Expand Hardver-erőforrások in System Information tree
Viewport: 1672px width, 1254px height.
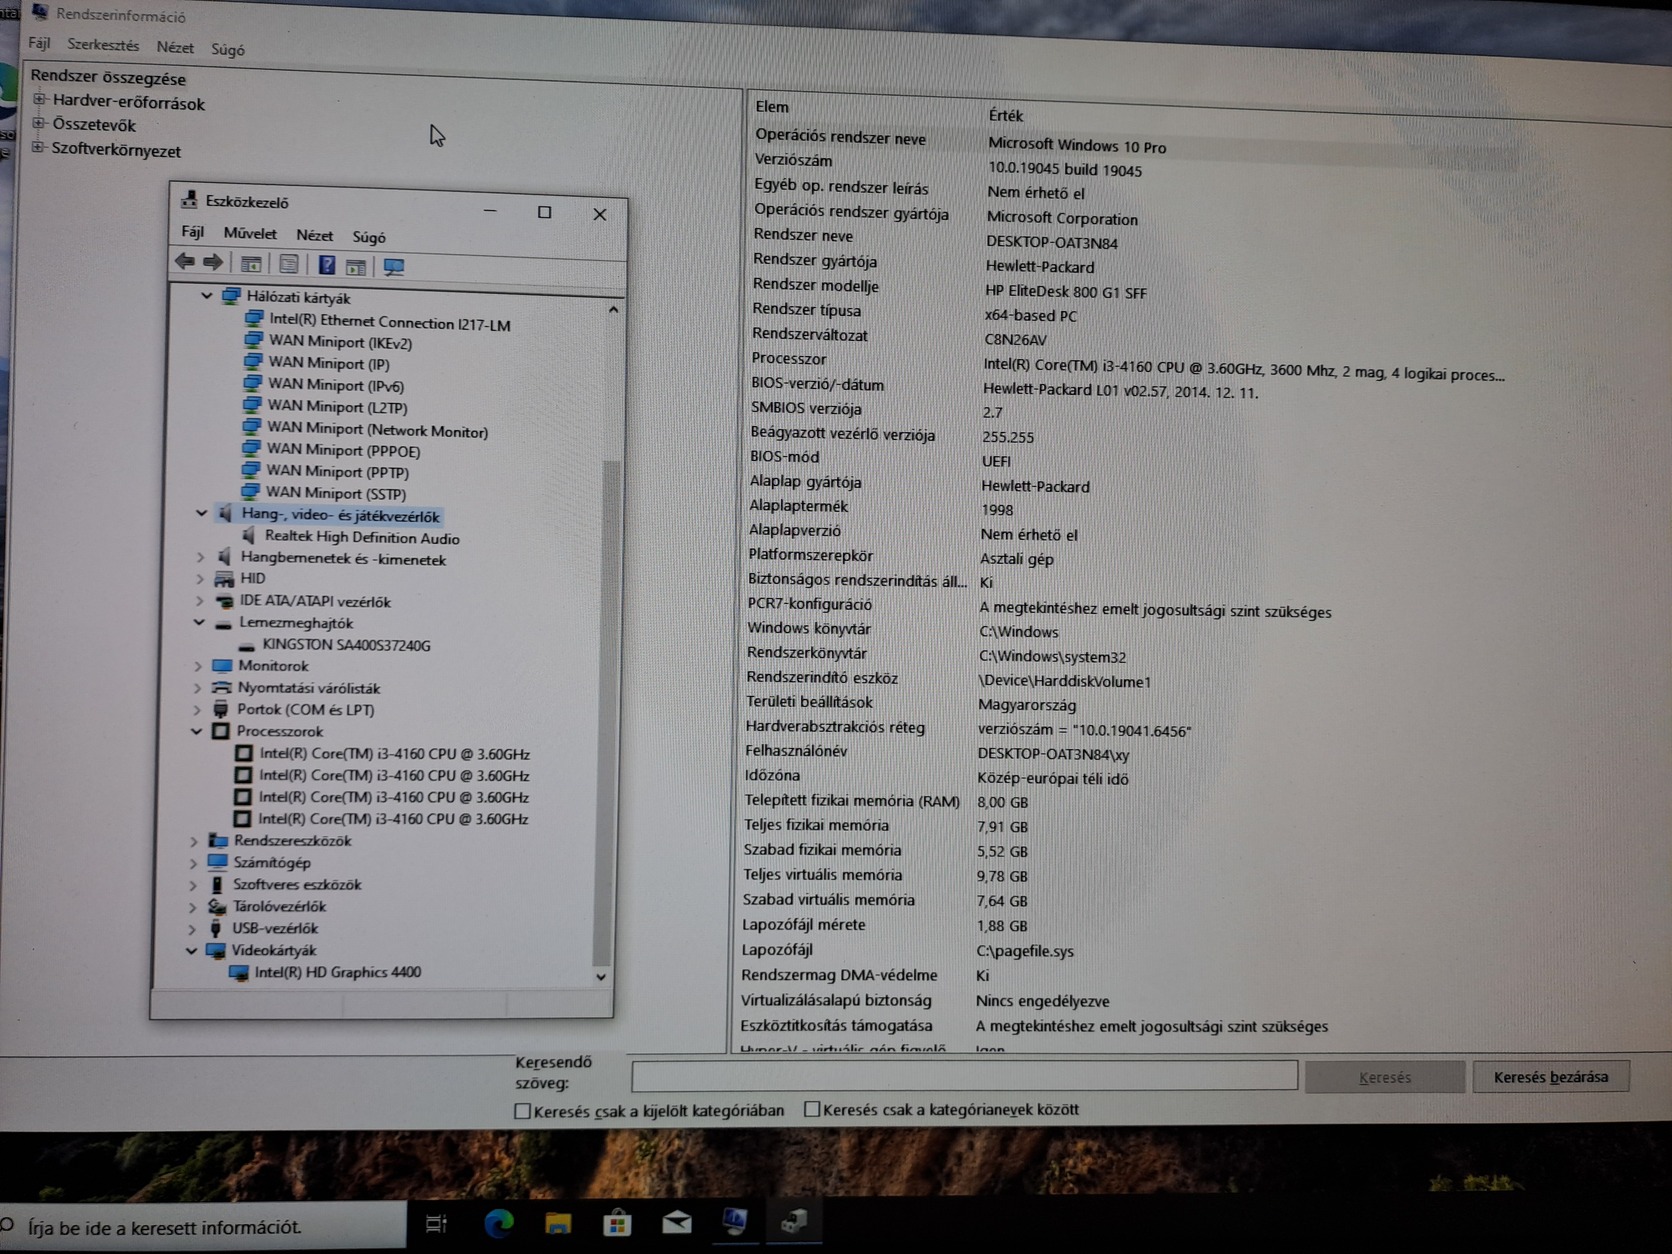40,99
